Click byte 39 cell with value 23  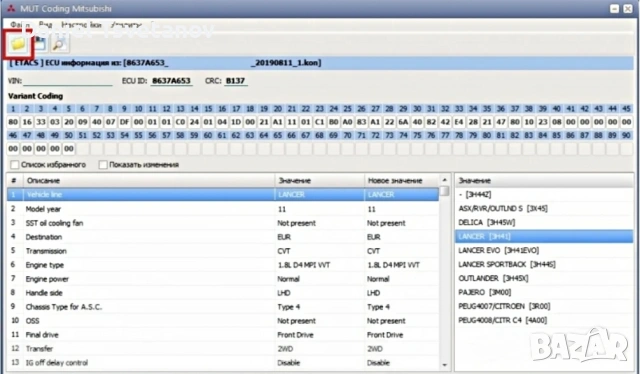[542, 122]
